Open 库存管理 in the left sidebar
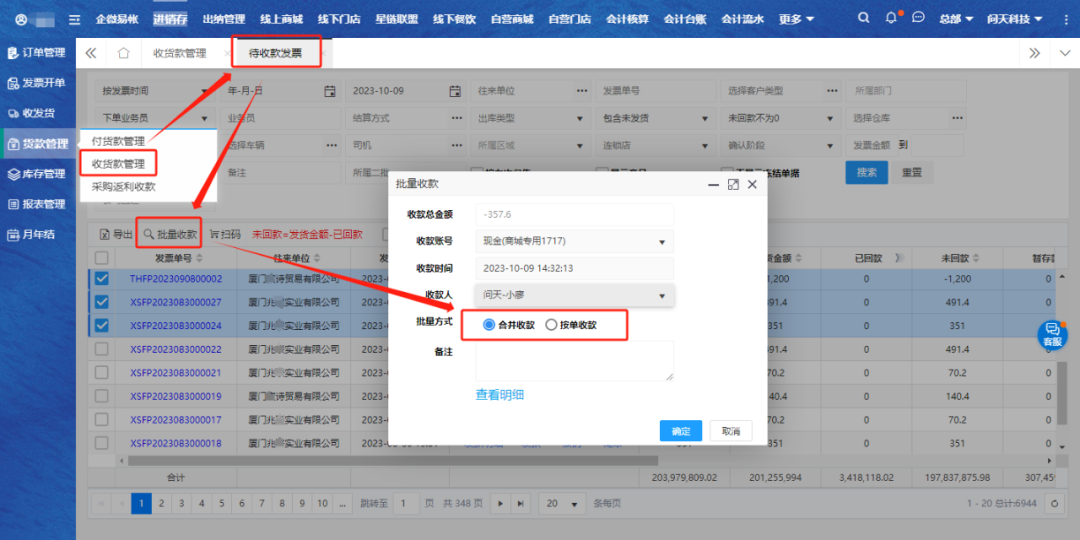This screenshot has height=540, width=1080. pos(37,174)
